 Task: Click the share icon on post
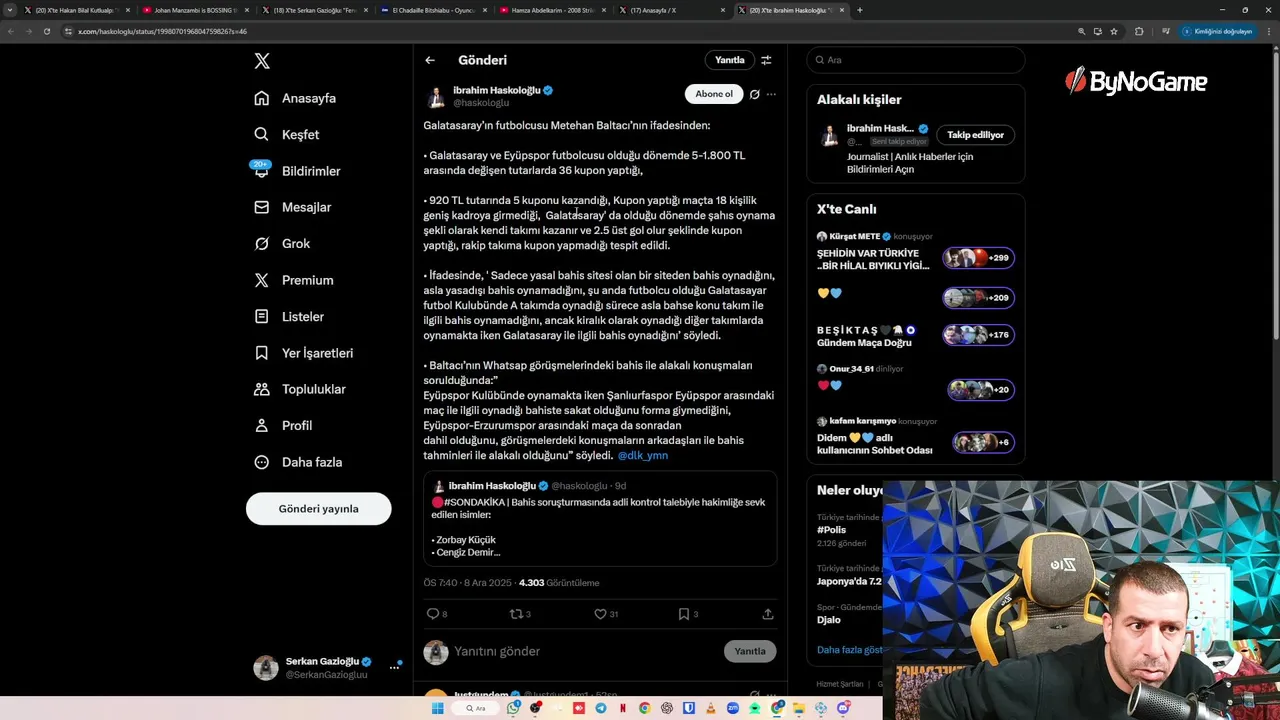coord(768,614)
